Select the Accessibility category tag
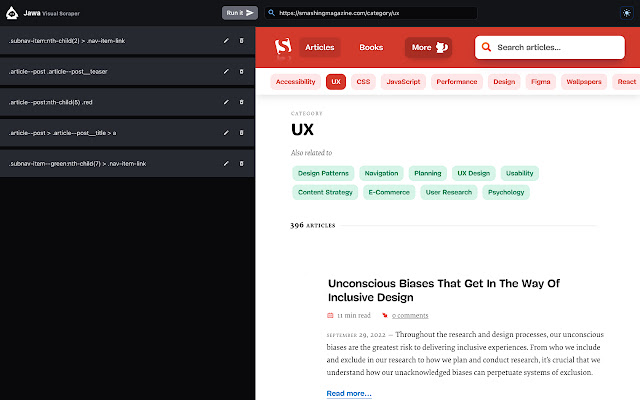Image resolution: width=640 pixels, height=400 pixels. [296, 82]
